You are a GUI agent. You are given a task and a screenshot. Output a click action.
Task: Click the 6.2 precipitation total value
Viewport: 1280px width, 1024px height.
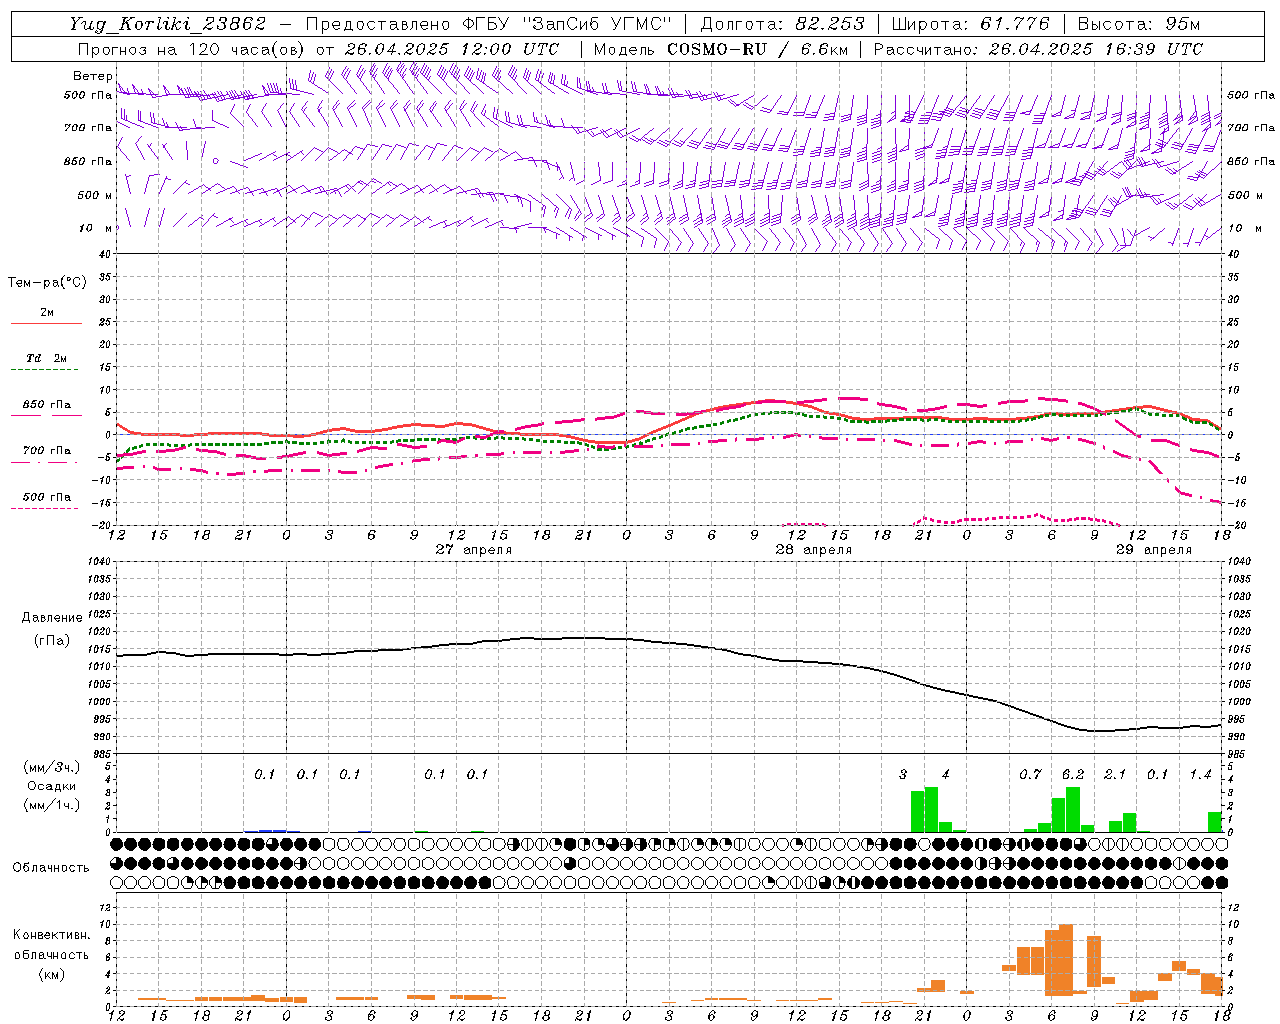coord(1073,774)
